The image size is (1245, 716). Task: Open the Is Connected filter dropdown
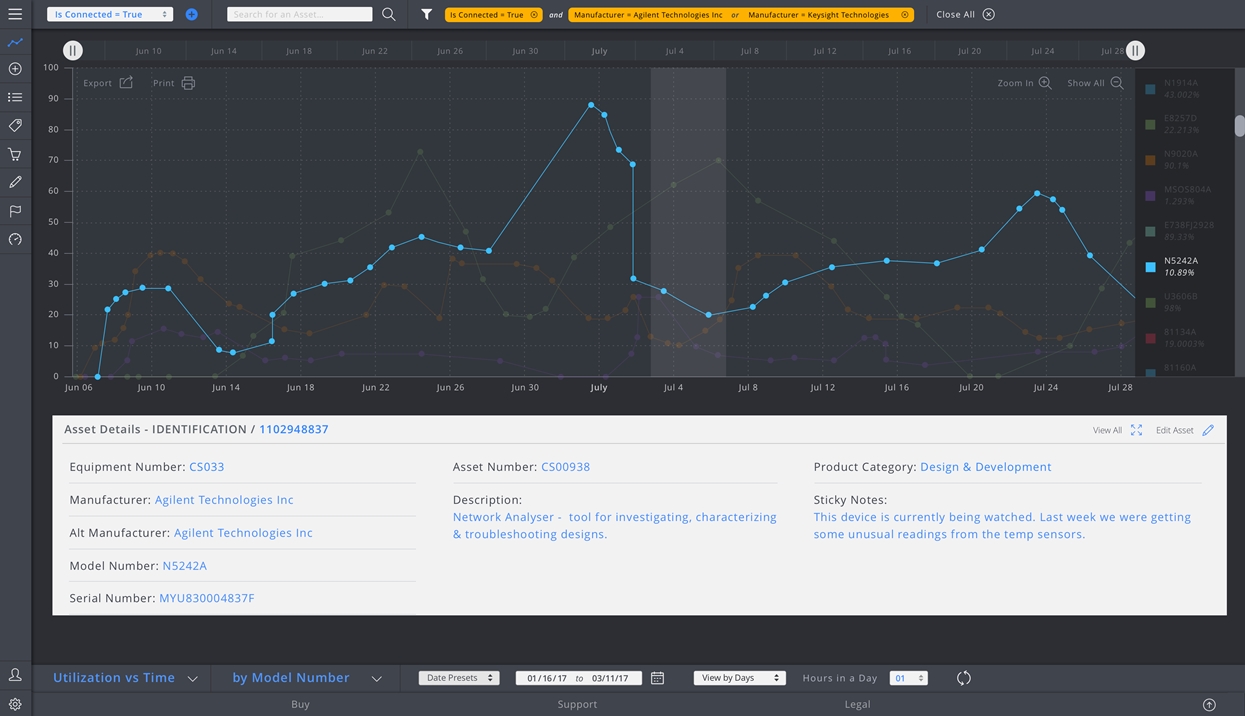[110, 14]
